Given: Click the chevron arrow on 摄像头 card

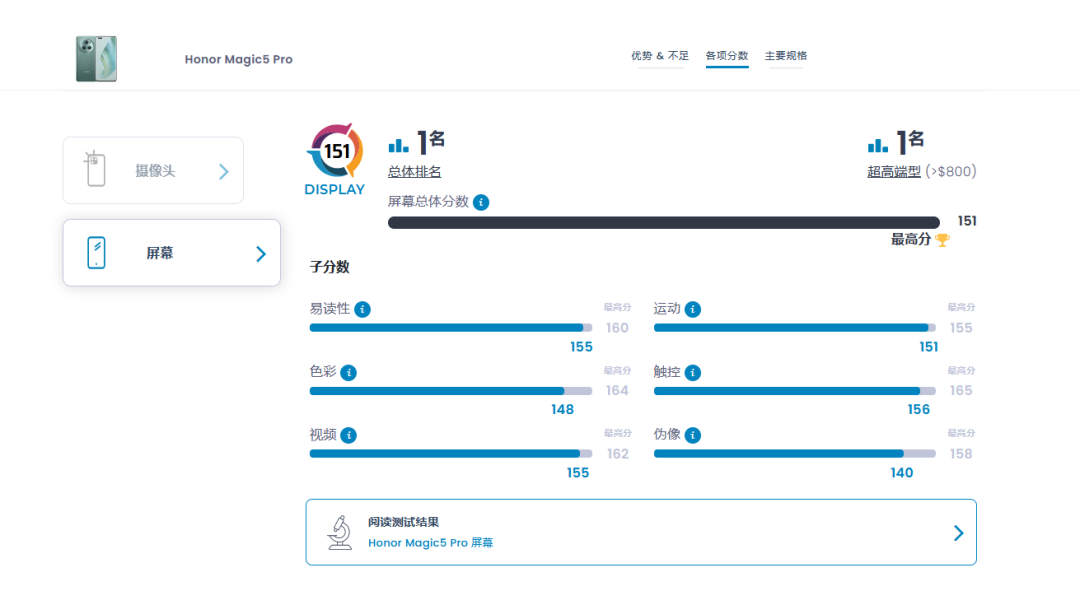Looking at the screenshot, I should [x=224, y=172].
